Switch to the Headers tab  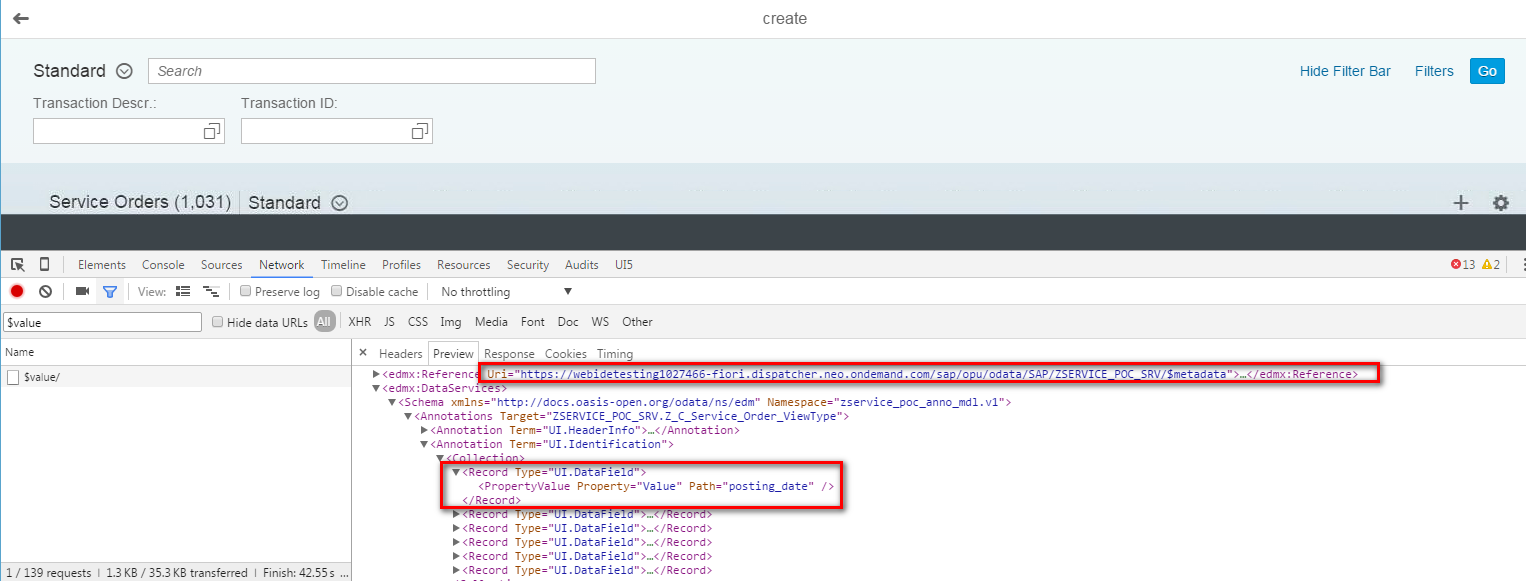(401, 354)
